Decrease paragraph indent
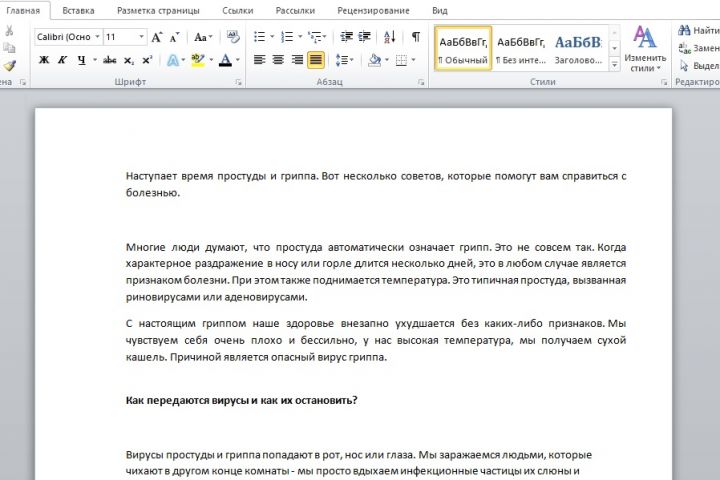720x480 pixels. click(346, 37)
